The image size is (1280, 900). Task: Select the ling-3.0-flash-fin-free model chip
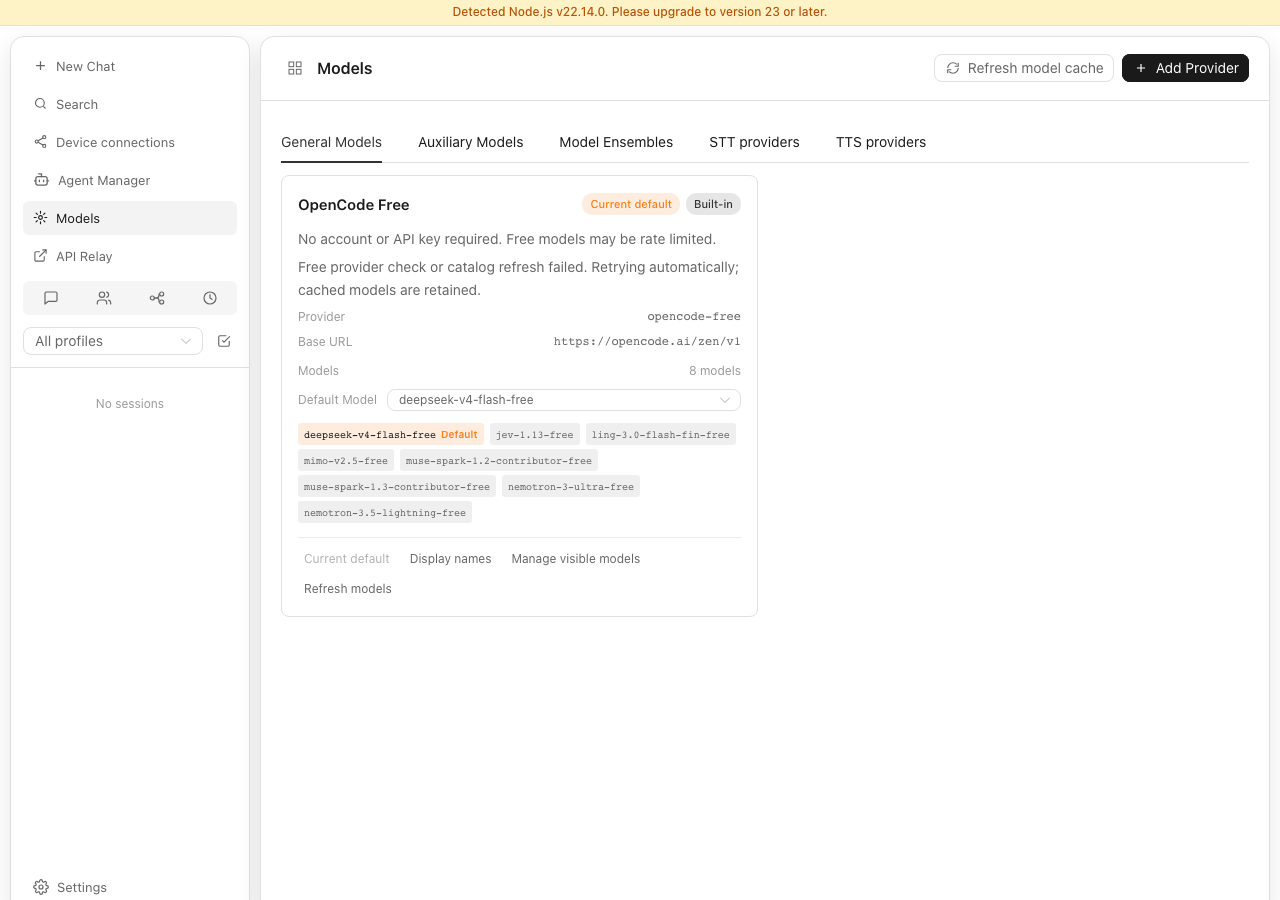(661, 434)
